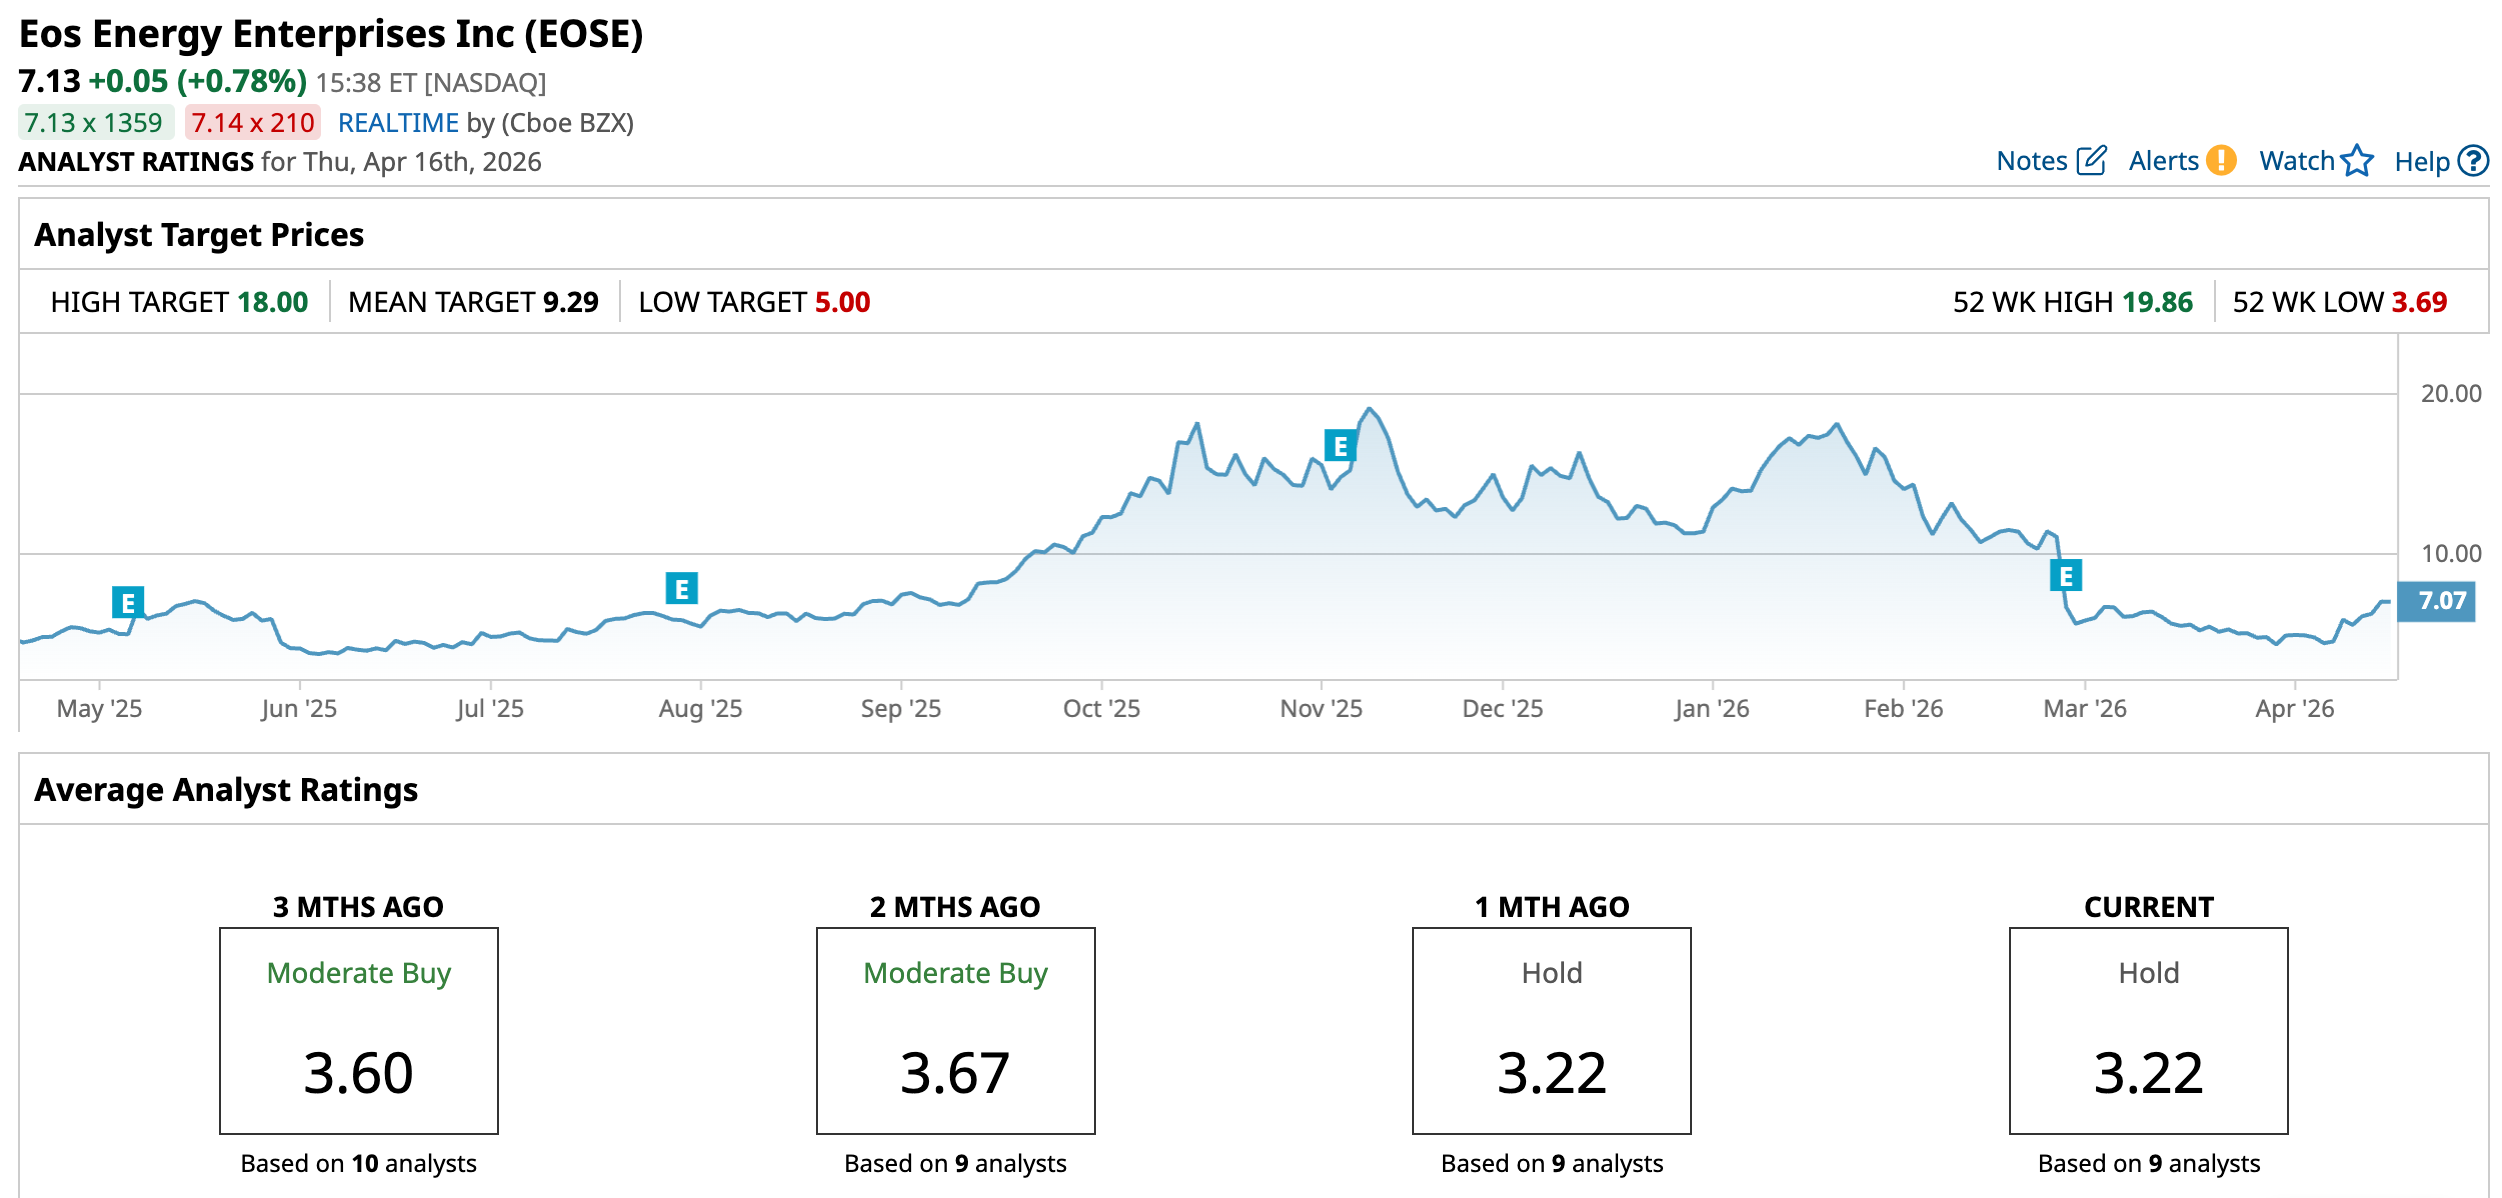
Task: Open the REALTIME quote link
Action: [x=398, y=123]
